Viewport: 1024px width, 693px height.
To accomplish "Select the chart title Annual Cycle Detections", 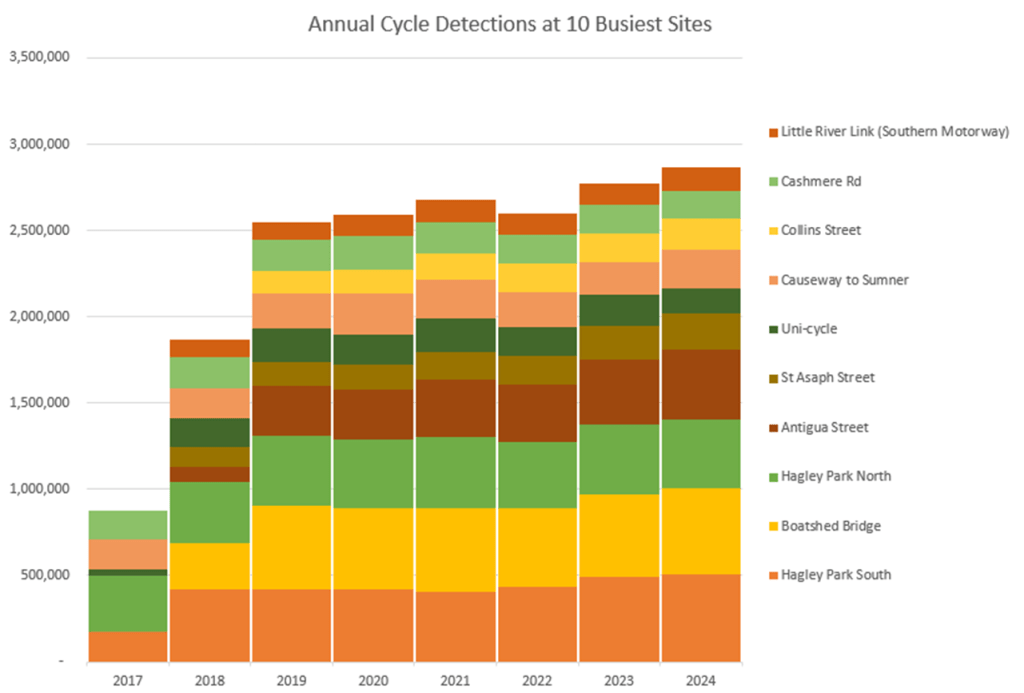I will point(510,25).
